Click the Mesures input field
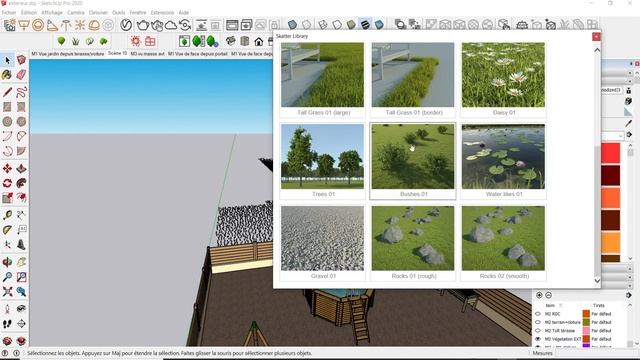Image resolution: width=640 pixels, height=360 pixels. pyautogui.click(x=596, y=353)
